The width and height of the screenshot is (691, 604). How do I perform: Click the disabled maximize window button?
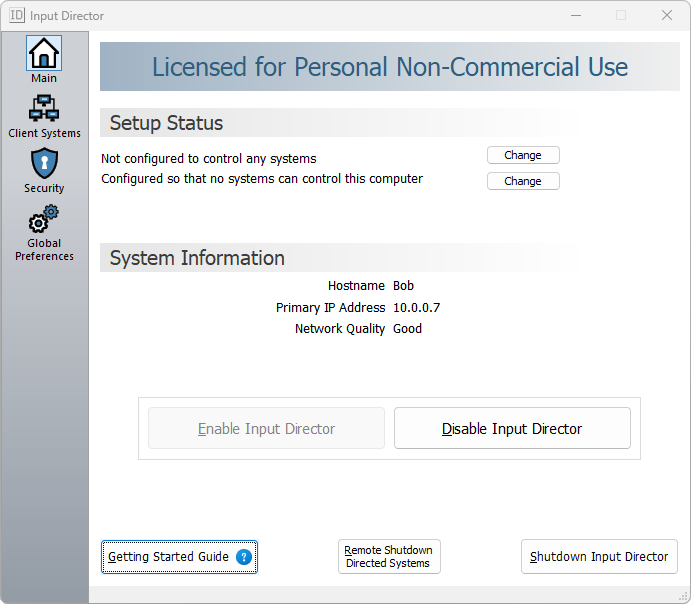tap(621, 16)
